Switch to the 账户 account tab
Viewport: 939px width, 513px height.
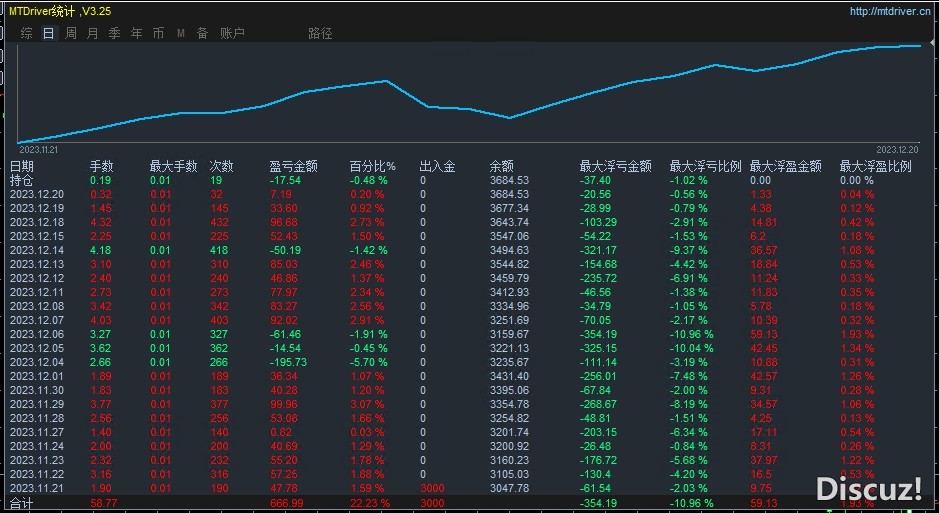click(232, 34)
